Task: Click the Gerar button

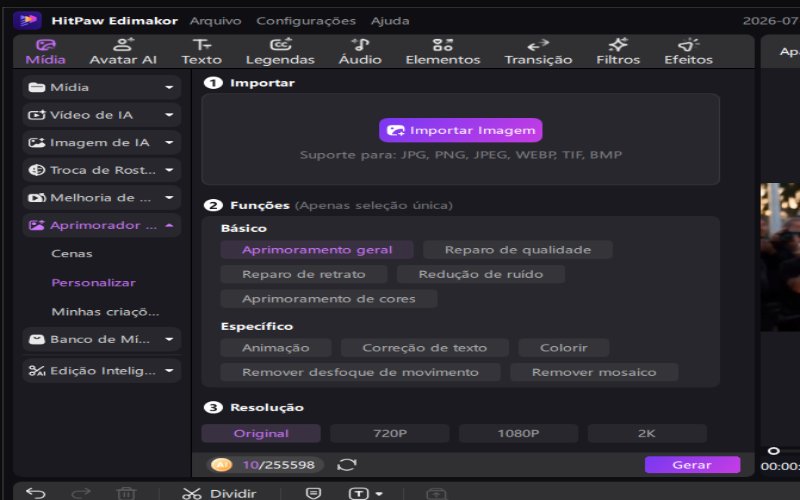Action: tap(692, 465)
